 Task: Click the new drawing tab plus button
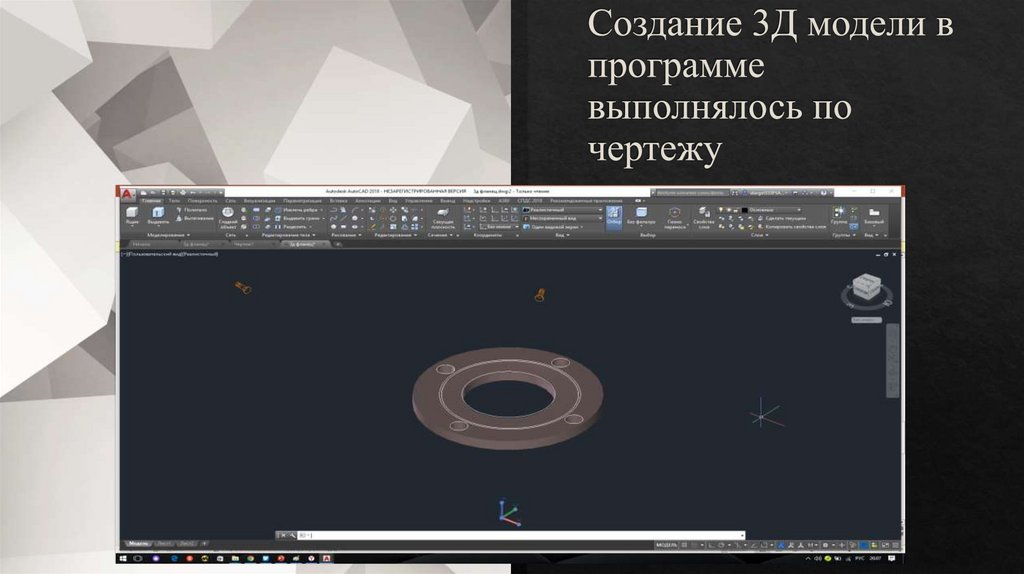[x=338, y=244]
